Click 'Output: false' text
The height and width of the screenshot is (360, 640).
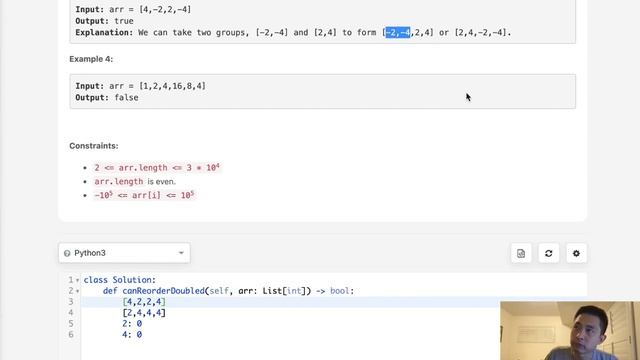tap(107, 98)
